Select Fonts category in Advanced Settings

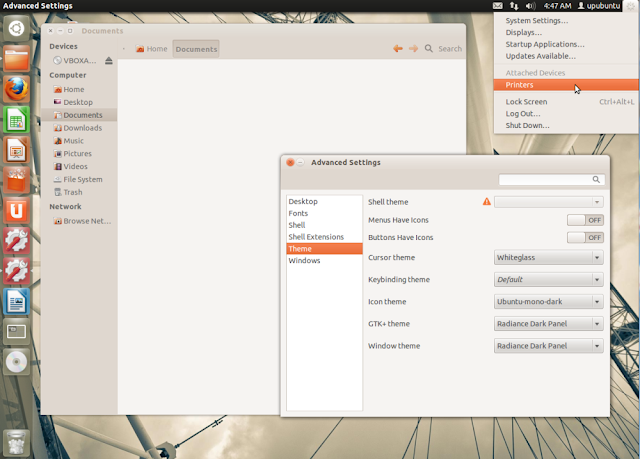pyautogui.click(x=324, y=213)
